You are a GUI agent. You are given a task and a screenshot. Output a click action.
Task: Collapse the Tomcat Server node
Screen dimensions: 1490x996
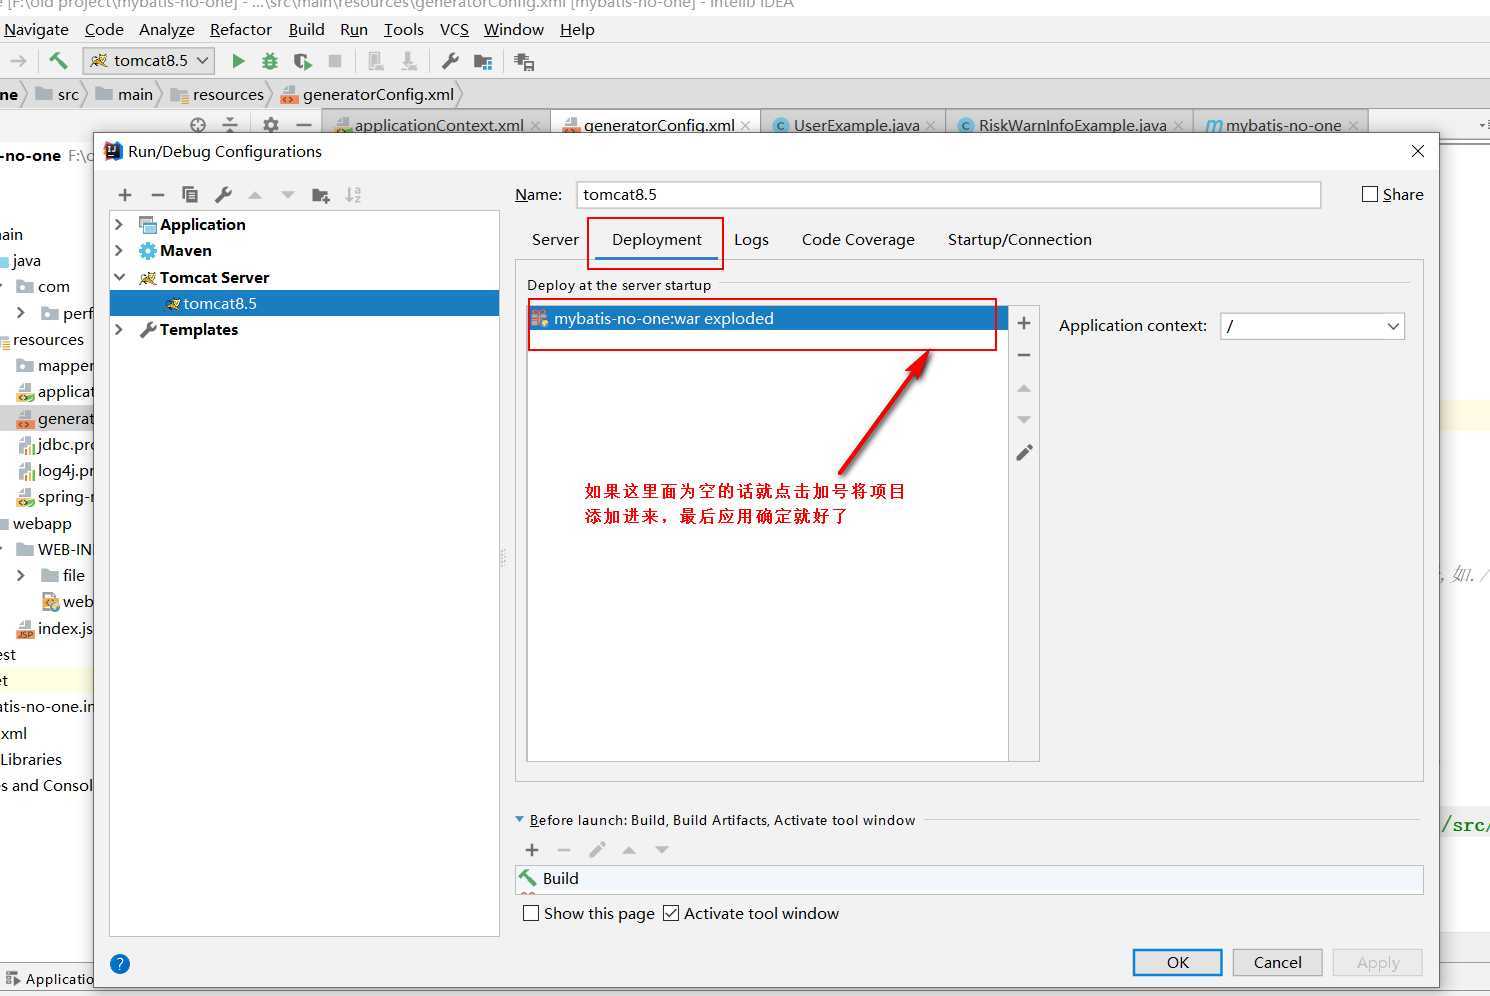(x=119, y=277)
